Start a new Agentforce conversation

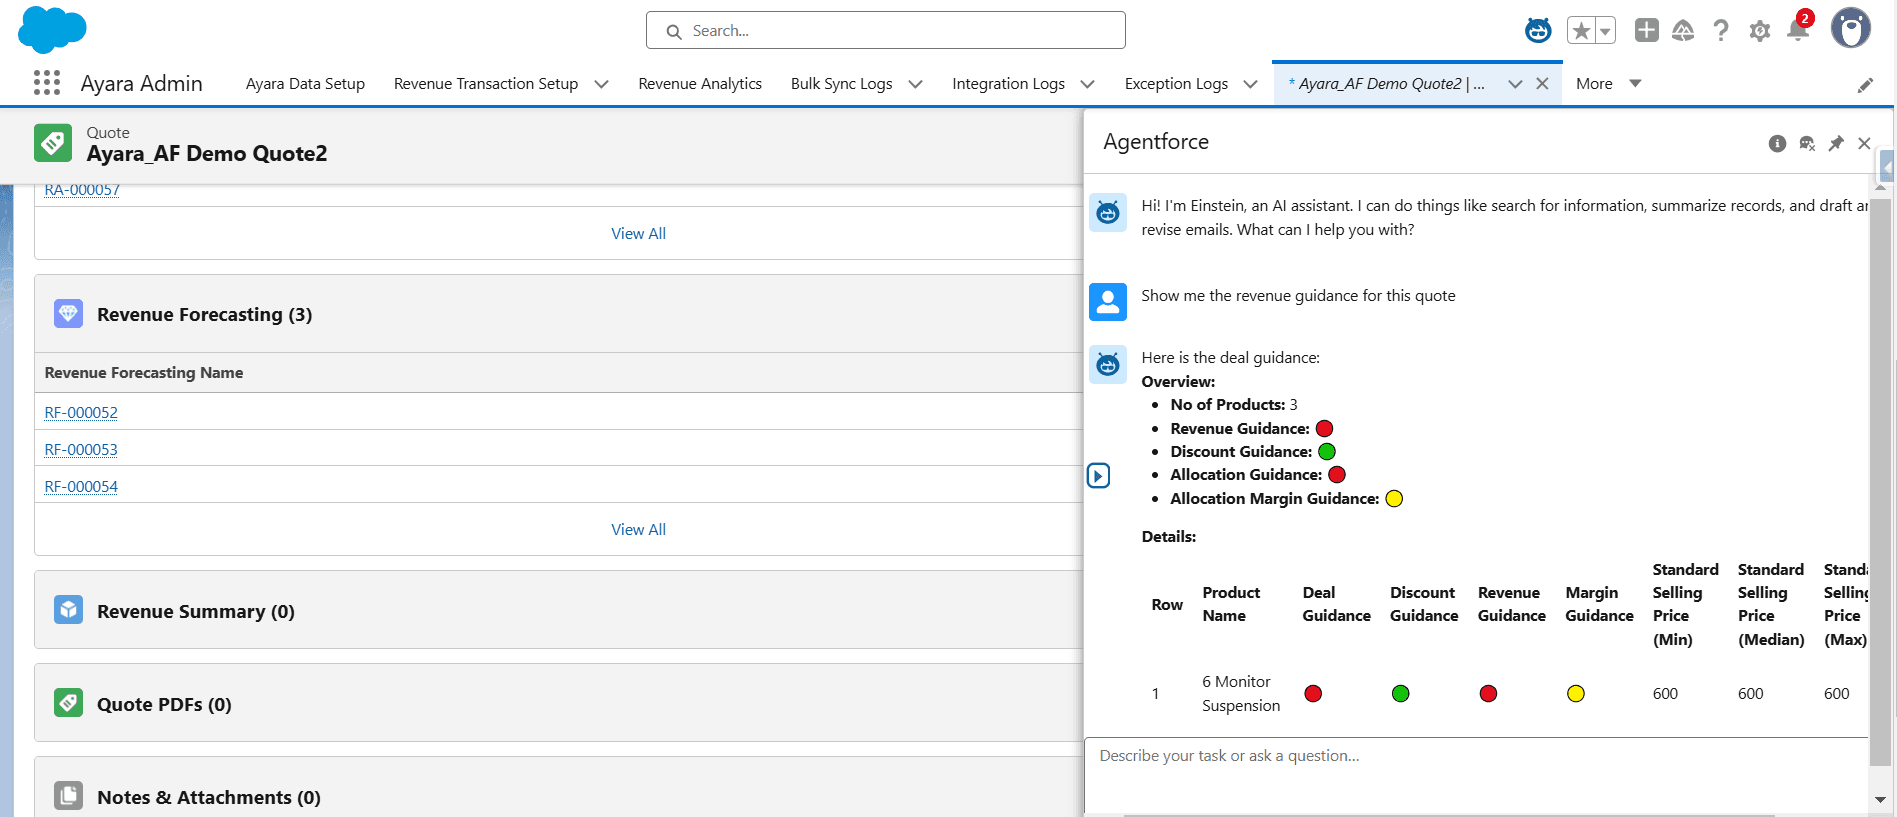[x=1806, y=143]
